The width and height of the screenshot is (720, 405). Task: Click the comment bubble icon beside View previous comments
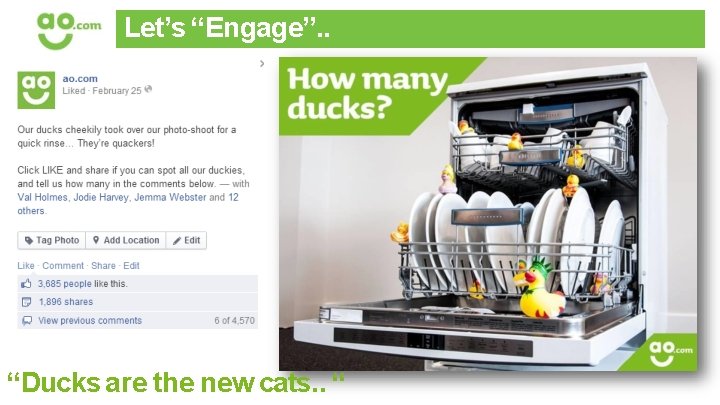pyautogui.click(x=27, y=321)
